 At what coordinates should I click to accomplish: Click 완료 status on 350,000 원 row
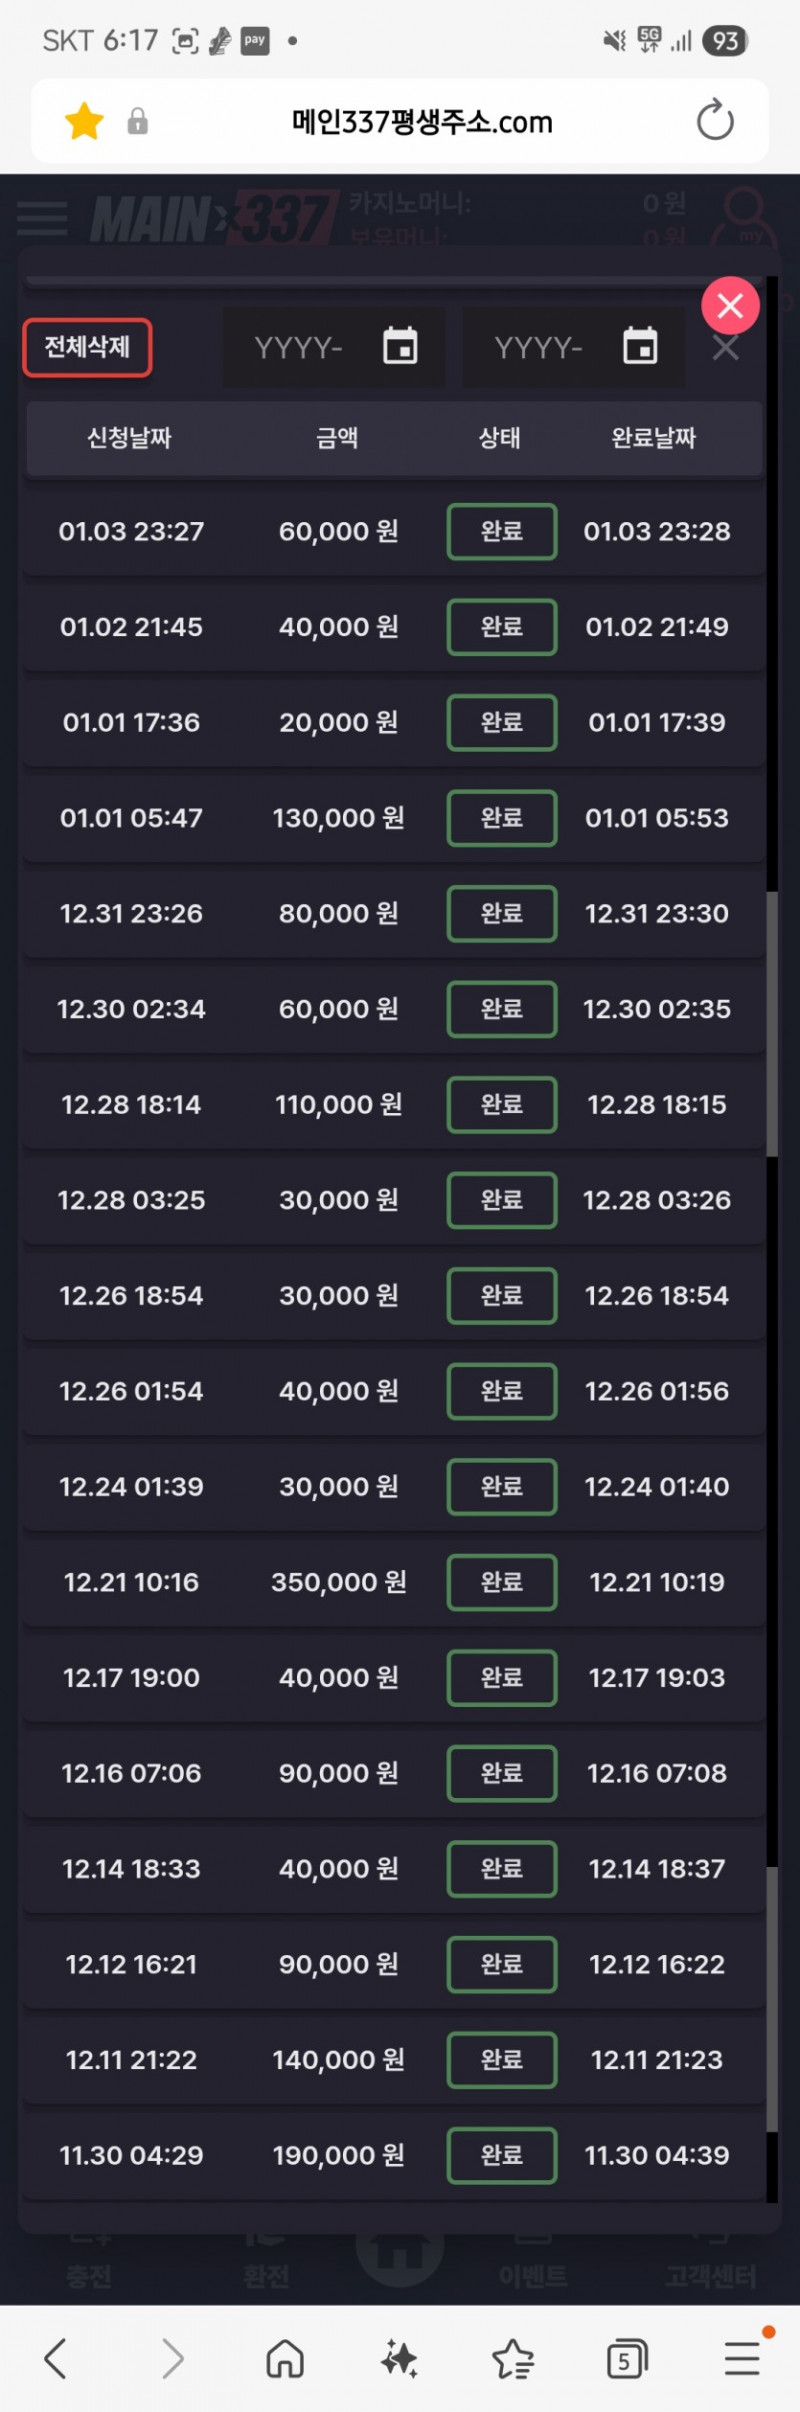click(x=501, y=1582)
